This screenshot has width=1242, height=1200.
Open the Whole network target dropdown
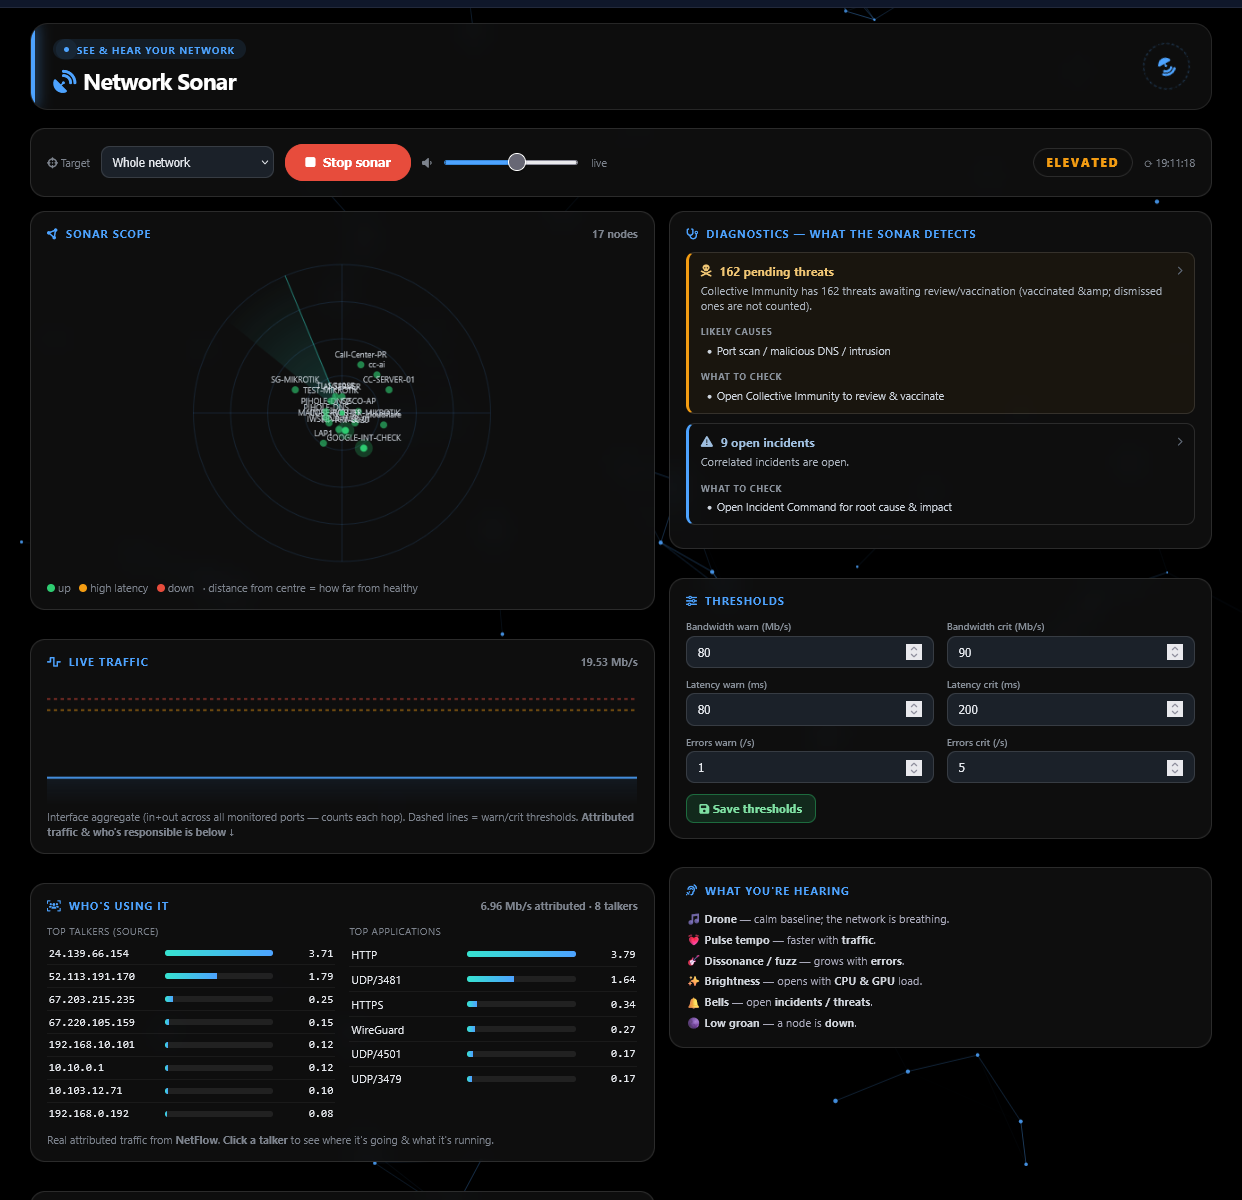pos(188,162)
